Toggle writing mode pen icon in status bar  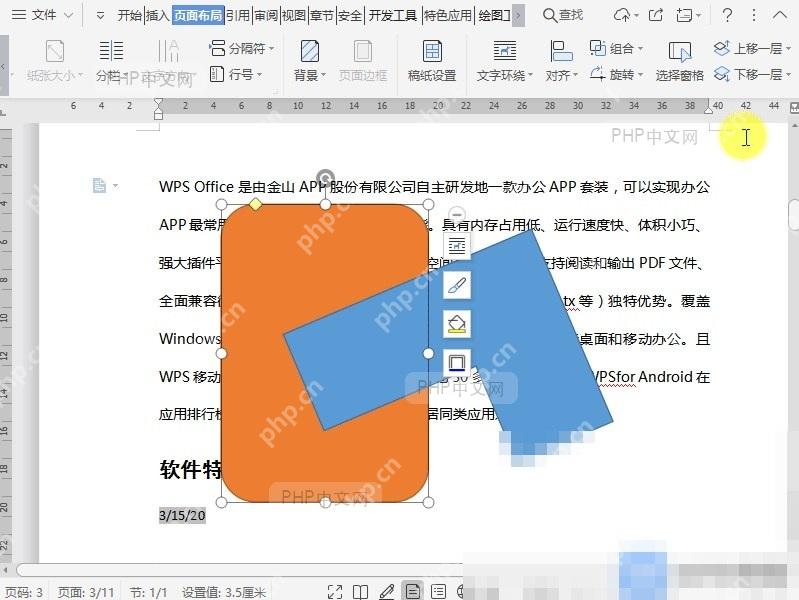pyautogui.click(x=387, y=591)
